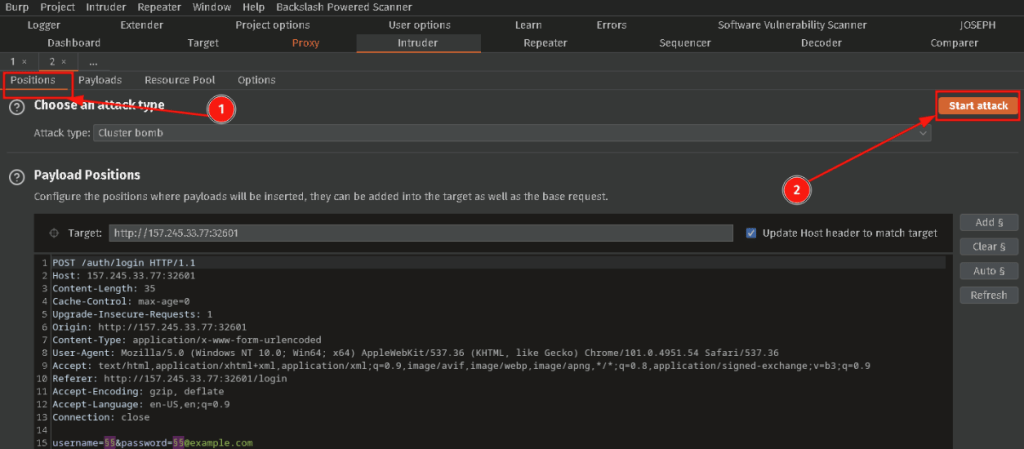Image resolution: width=1024 pixels, height=449 pixels.
Task: Click the target crosshair icon
Action: click(54, 233)
